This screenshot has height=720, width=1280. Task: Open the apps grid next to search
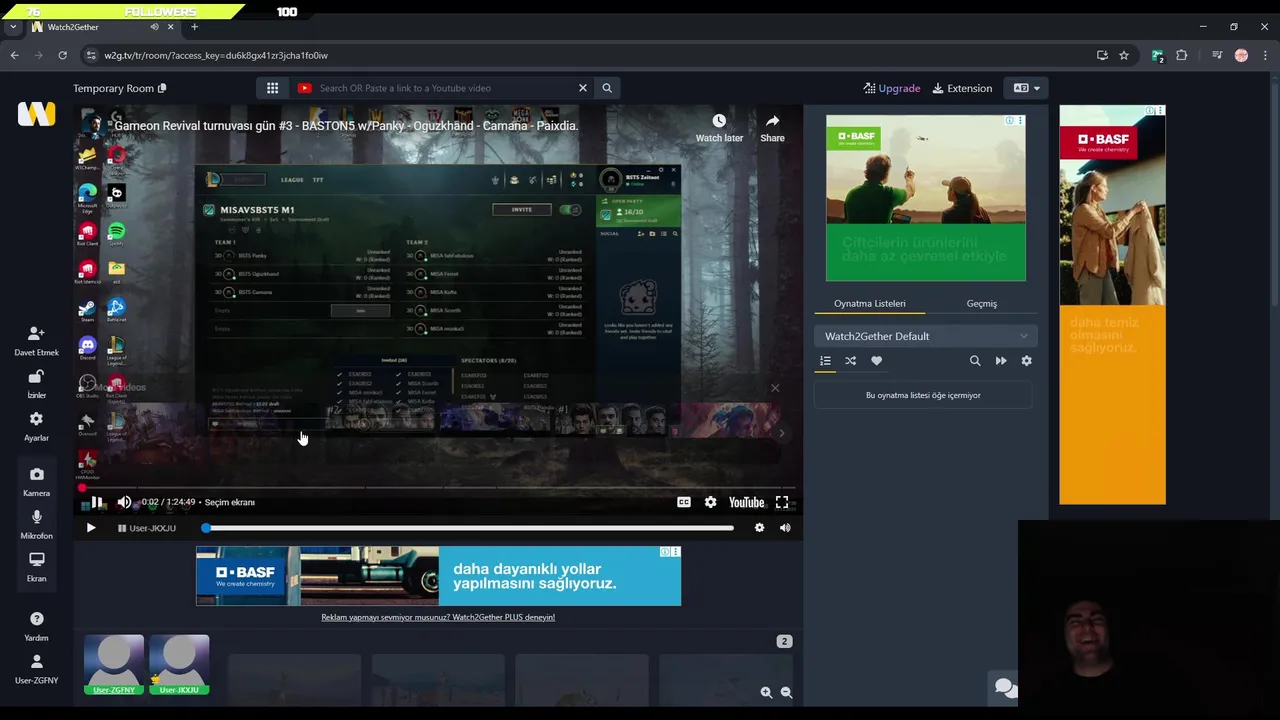(x=272, y=88)
